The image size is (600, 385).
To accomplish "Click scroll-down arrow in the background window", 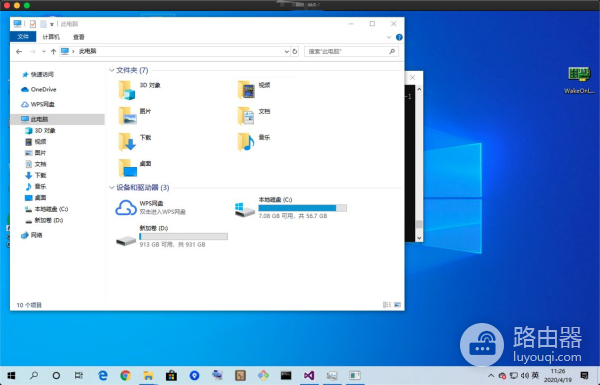I will (x=419, y=238).
